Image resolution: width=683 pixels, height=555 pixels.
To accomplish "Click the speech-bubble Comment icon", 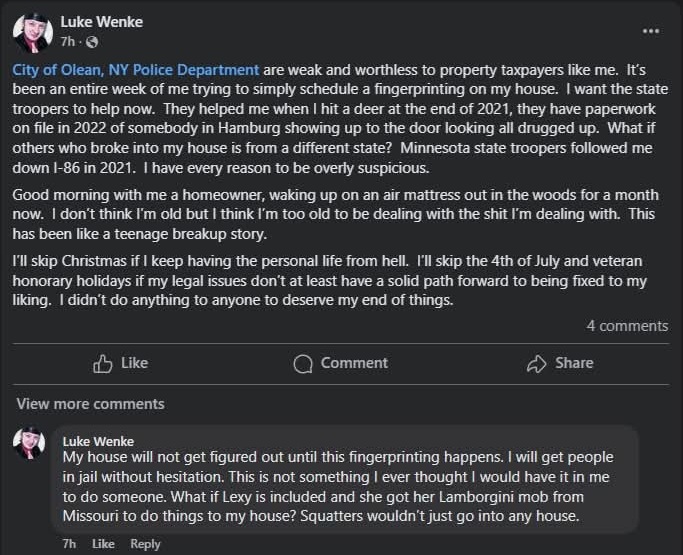I will point(303,364).
